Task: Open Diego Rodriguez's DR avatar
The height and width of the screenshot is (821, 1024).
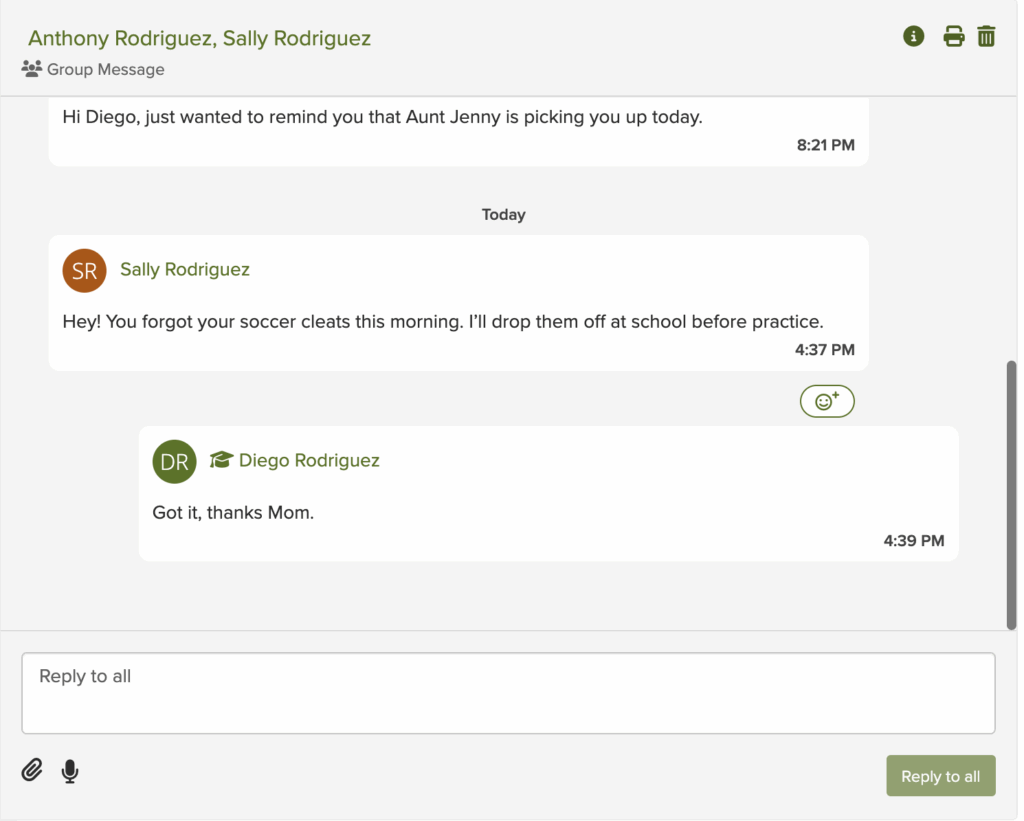Action: pyautogui.click(x=174, y=461)
